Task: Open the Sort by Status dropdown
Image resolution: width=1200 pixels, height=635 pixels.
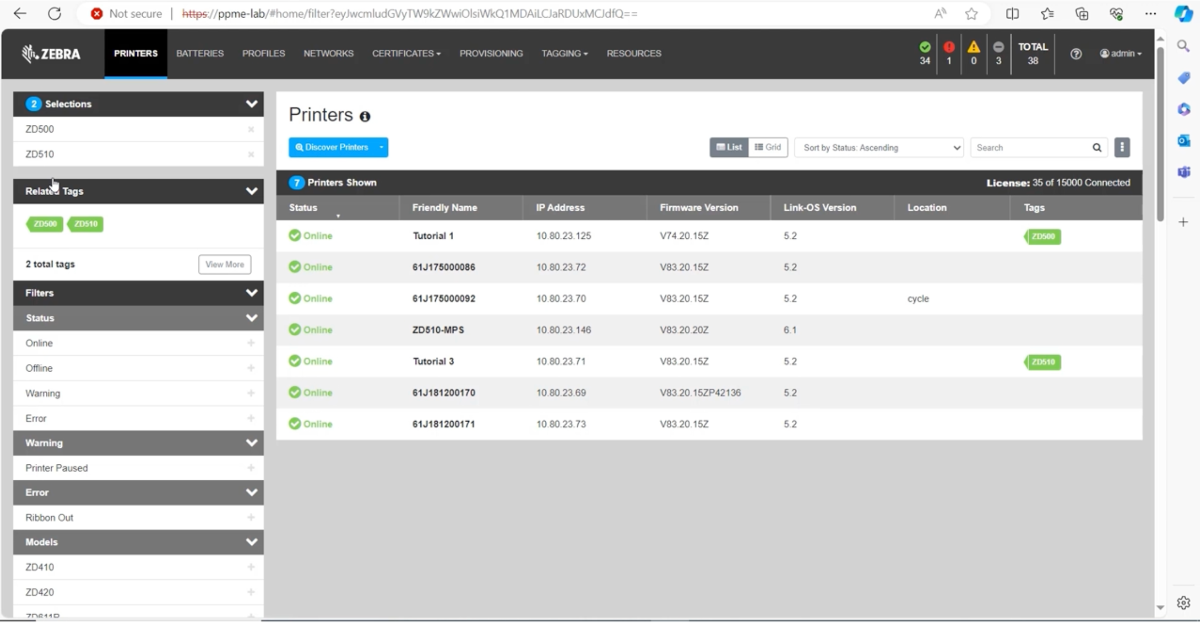Action: click(878, 148)
